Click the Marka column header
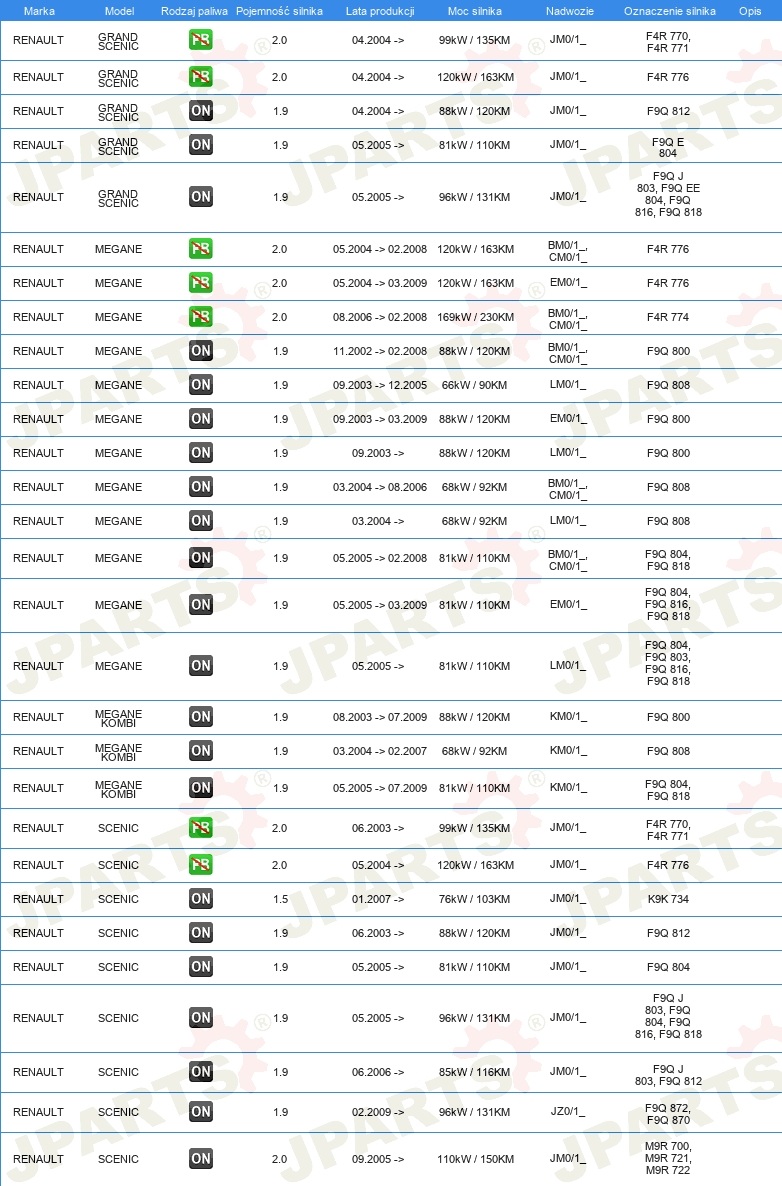 39,11
